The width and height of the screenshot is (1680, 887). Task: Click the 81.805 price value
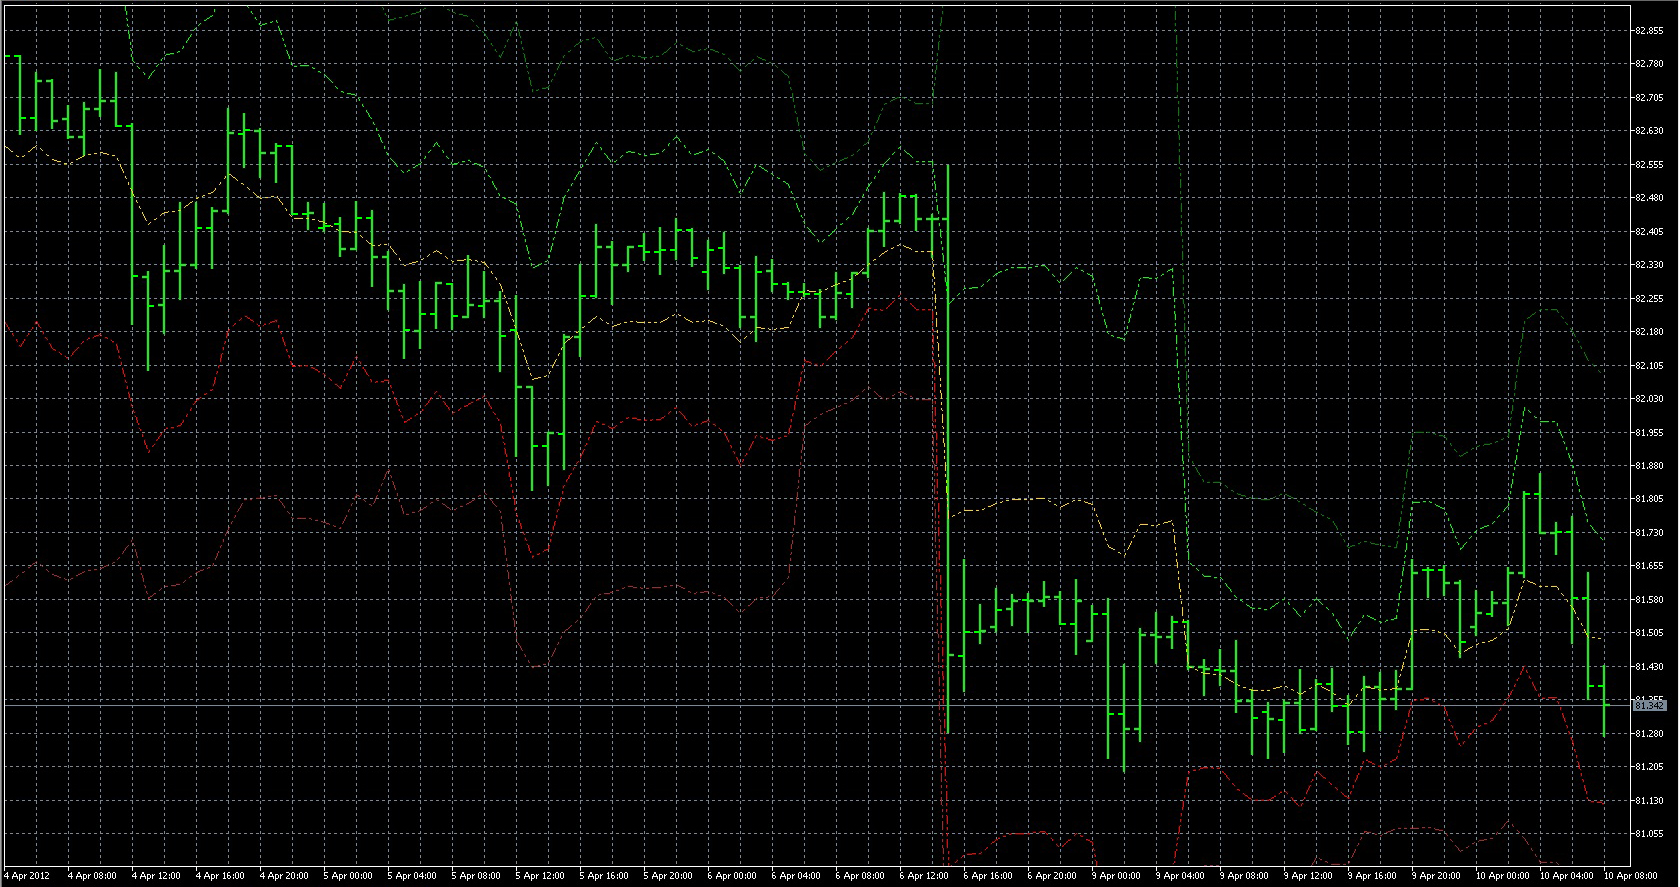coord(1649,499)
